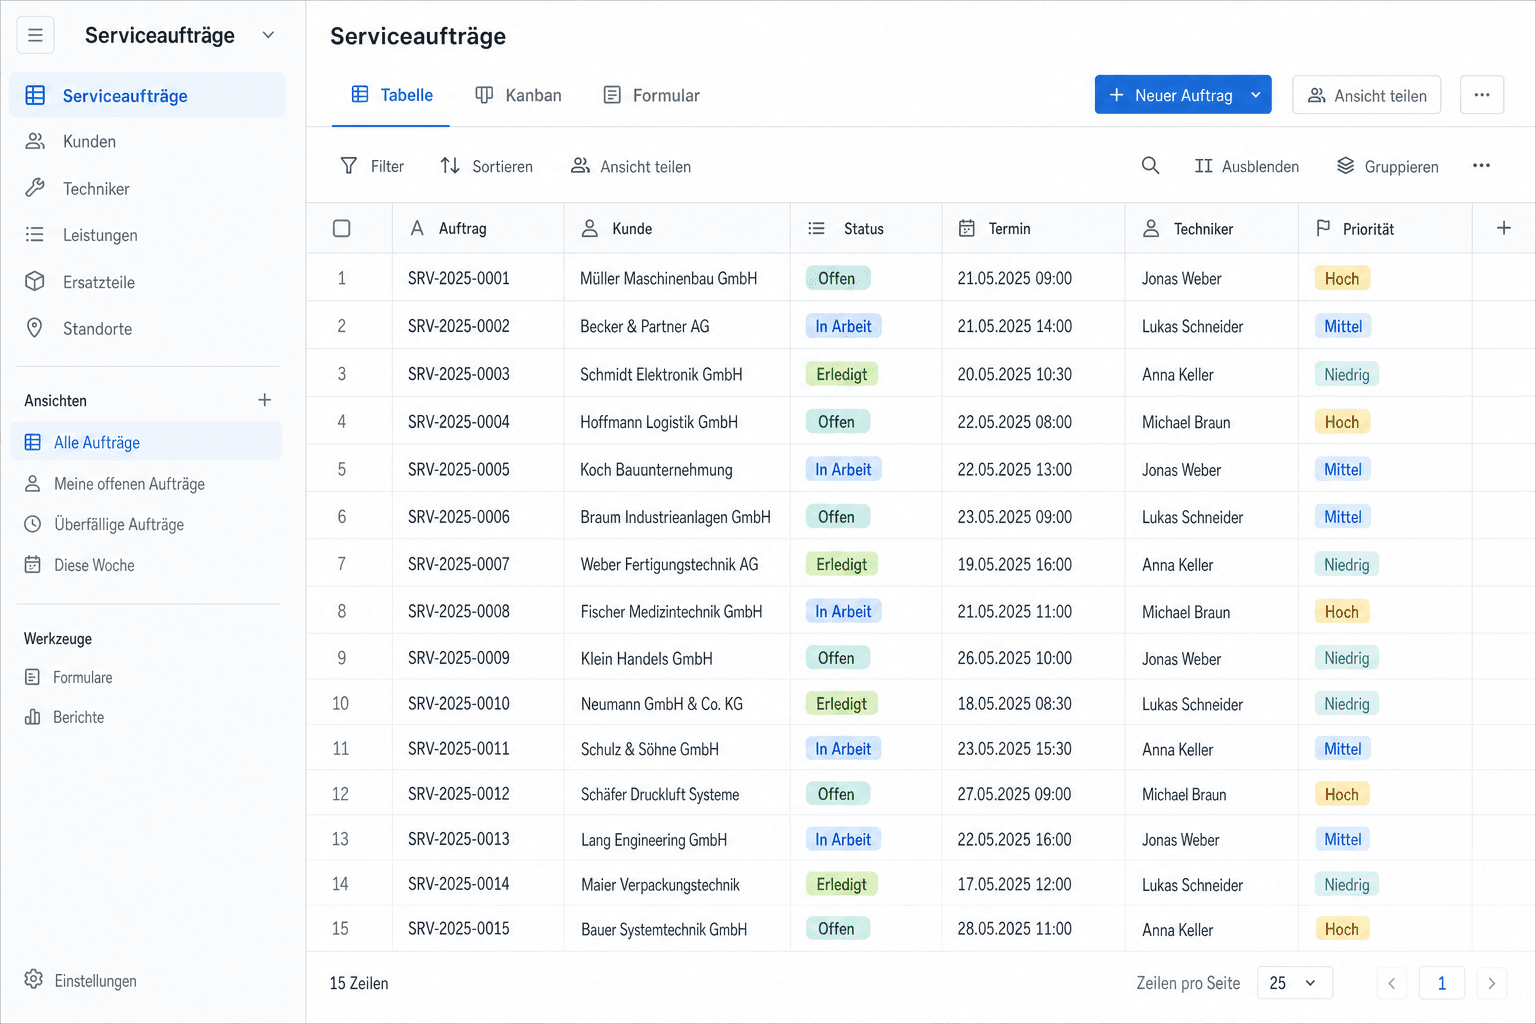Click the Termin column header

[x=1034, y=229]
